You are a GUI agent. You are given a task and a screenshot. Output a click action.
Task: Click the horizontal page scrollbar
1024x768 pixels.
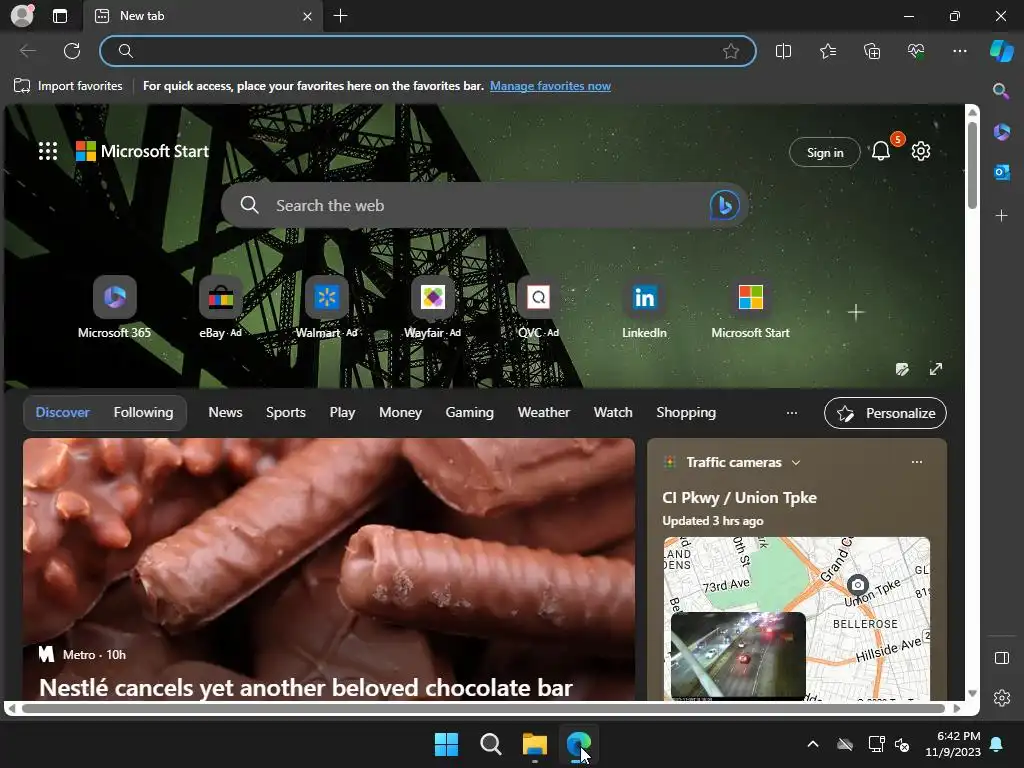(483, 708)
